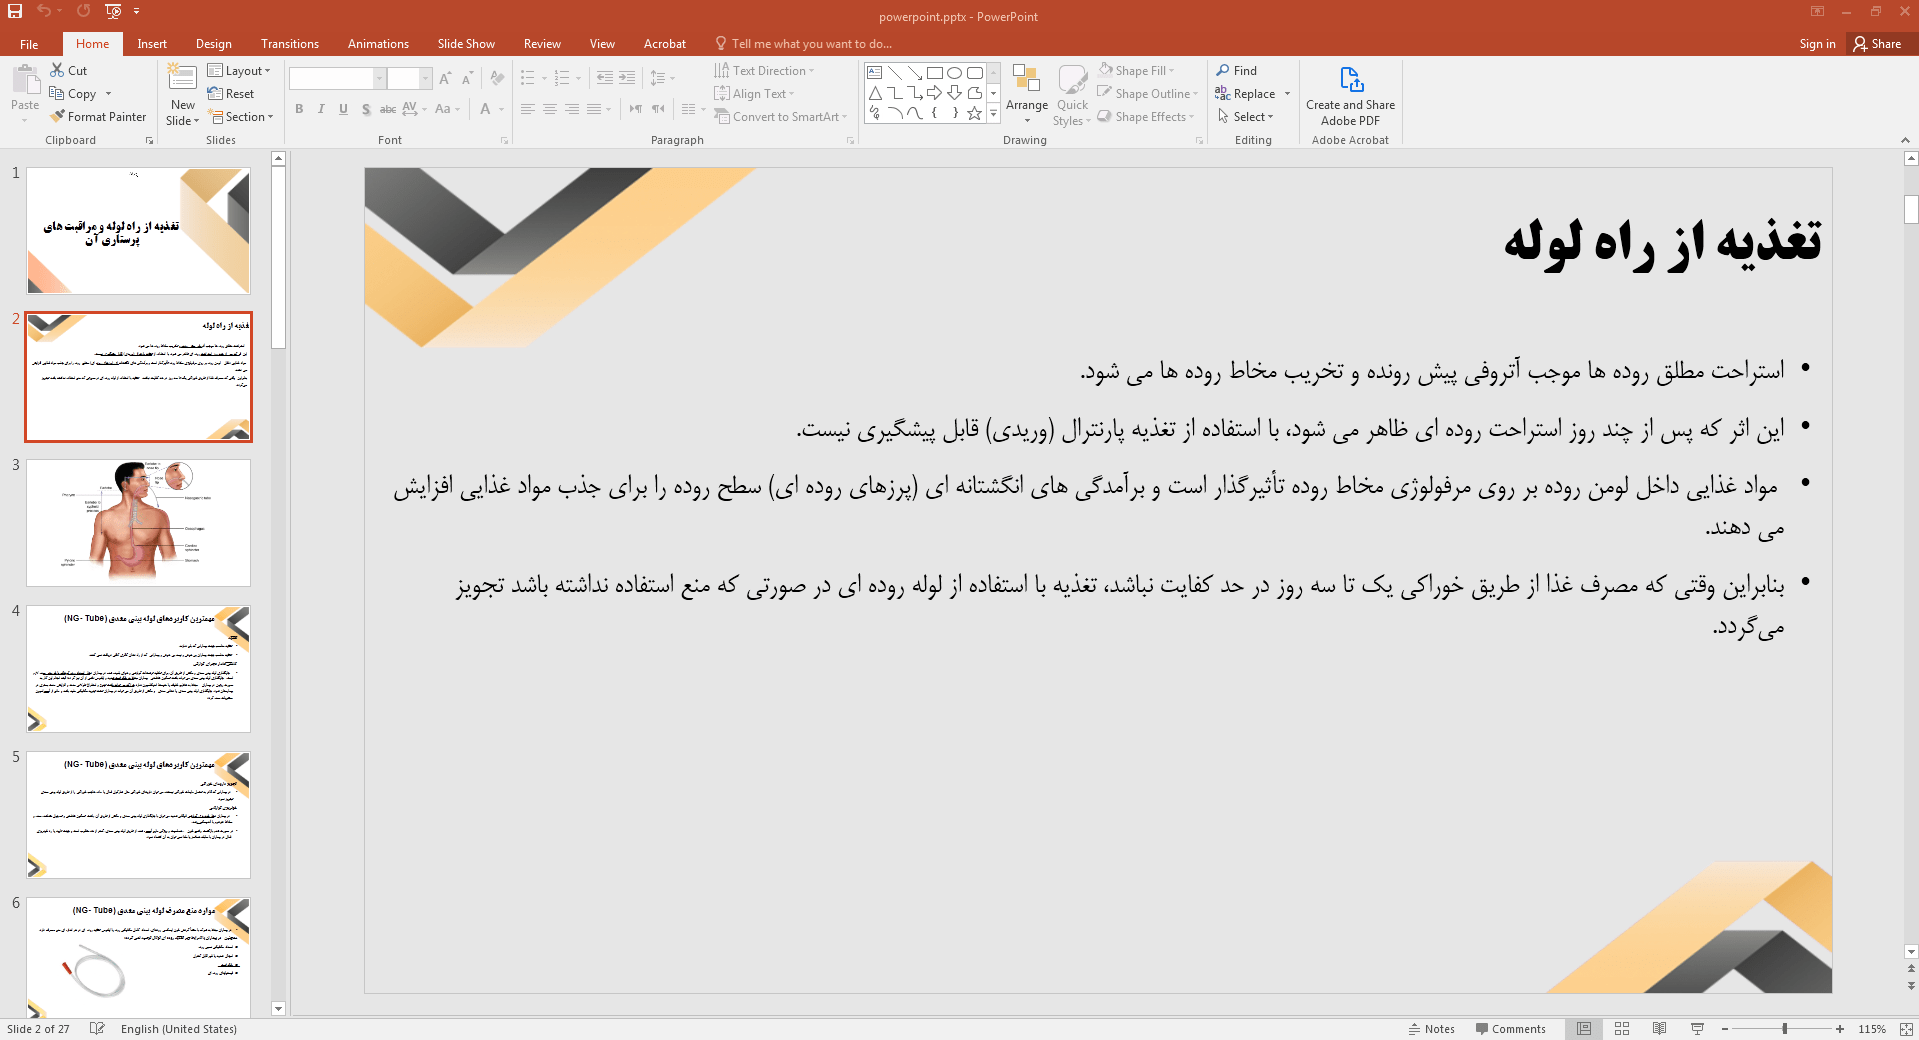Screen dimensions: 1919x1040
Task: Expand the Select dropdown in Editing
Action: coord(1246,117)
